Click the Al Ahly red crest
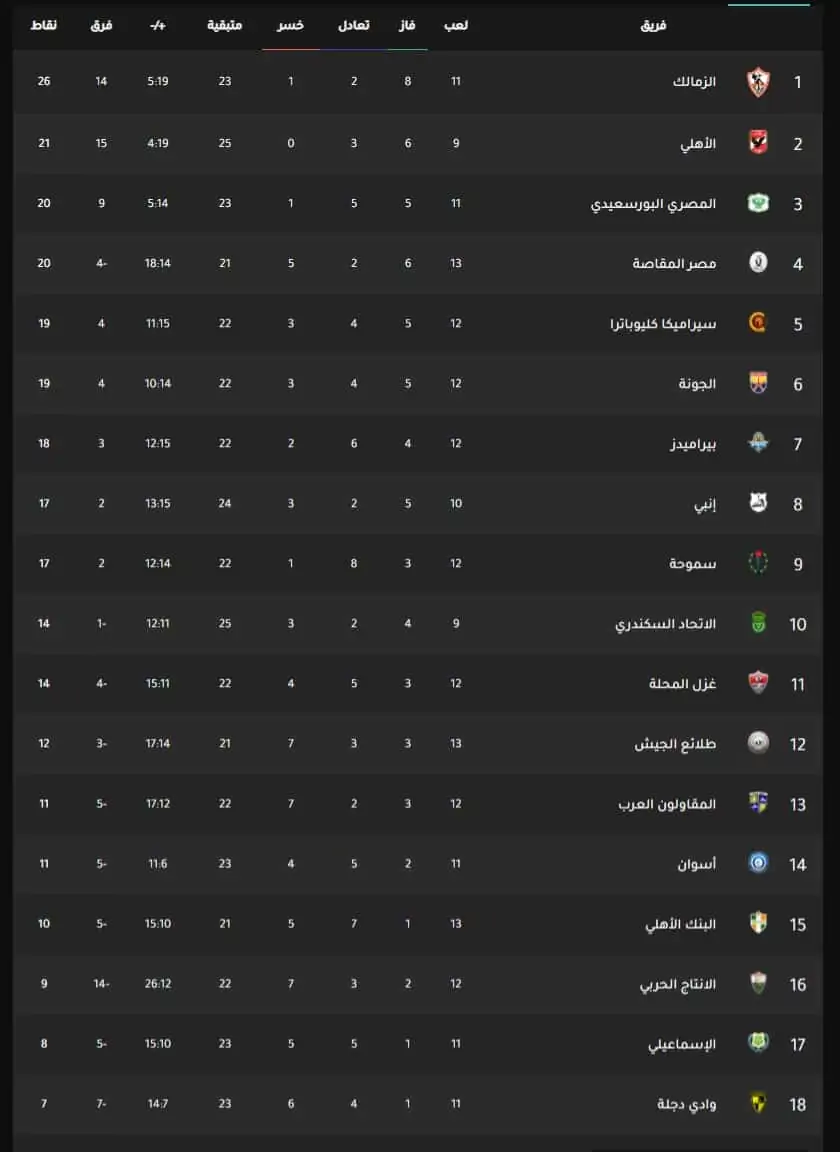 point(758,143)
